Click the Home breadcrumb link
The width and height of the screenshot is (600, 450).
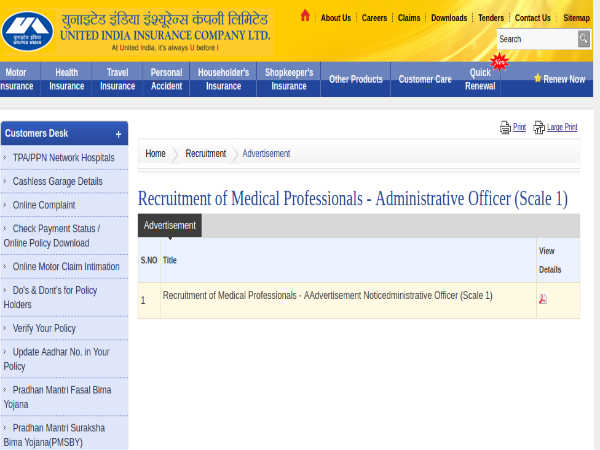(155, 153)
